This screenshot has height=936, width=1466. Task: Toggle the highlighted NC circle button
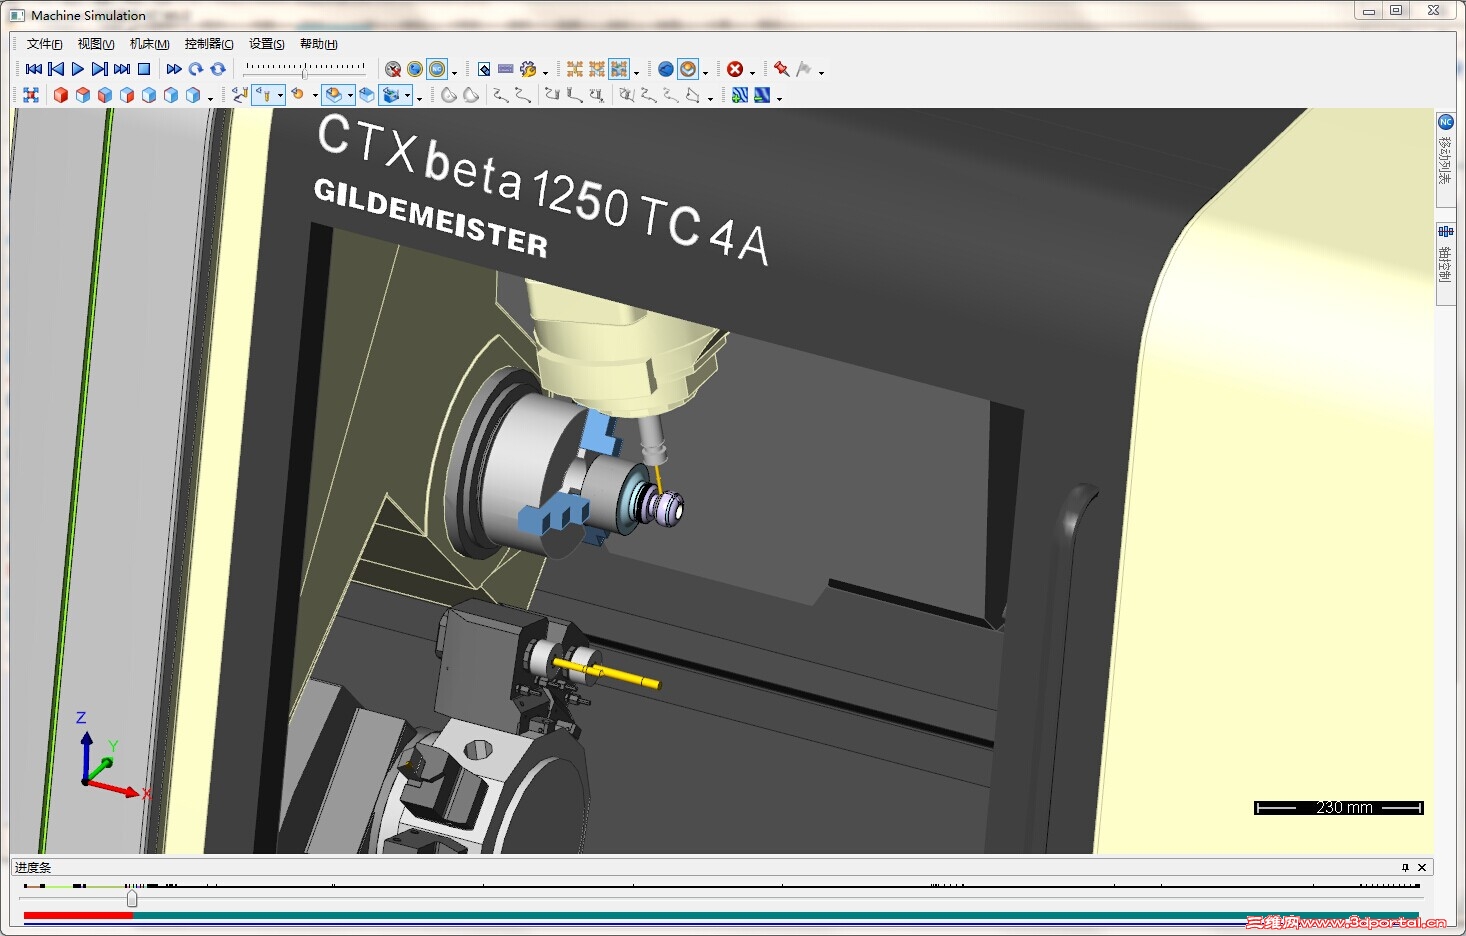437,69
